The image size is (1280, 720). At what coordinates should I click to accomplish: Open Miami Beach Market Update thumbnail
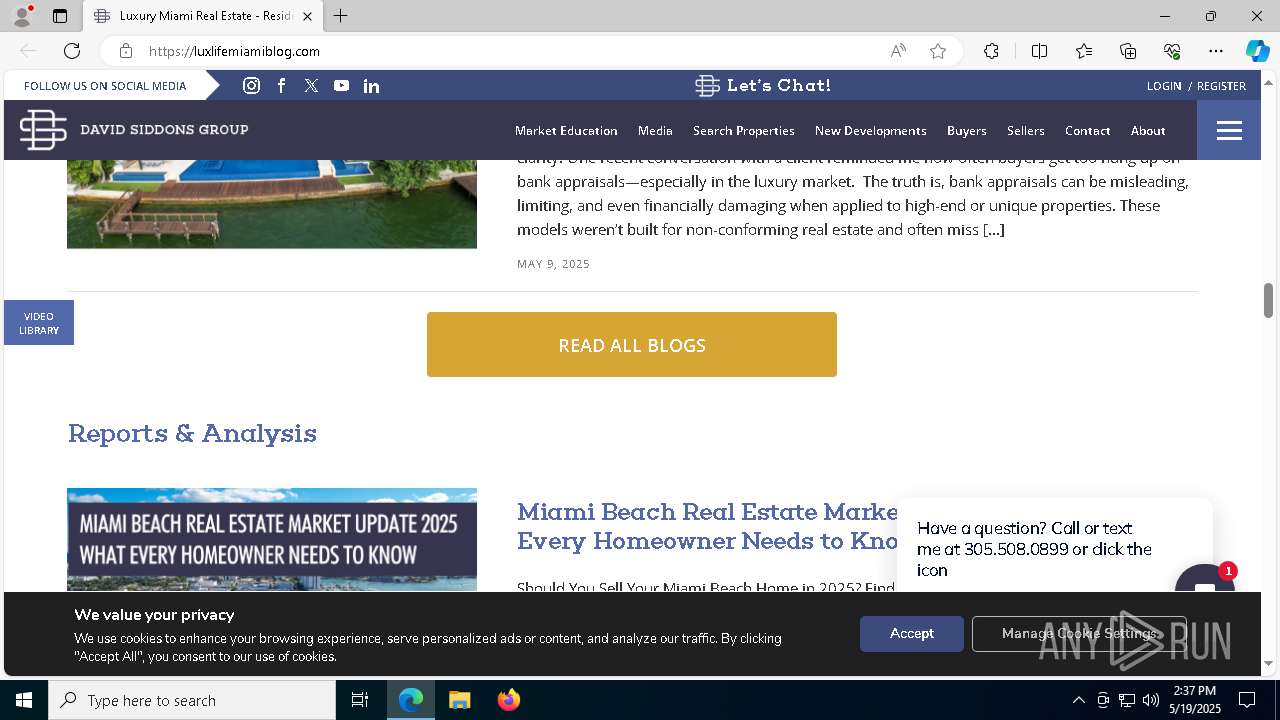pyautogui.click(x=272, y=540)
